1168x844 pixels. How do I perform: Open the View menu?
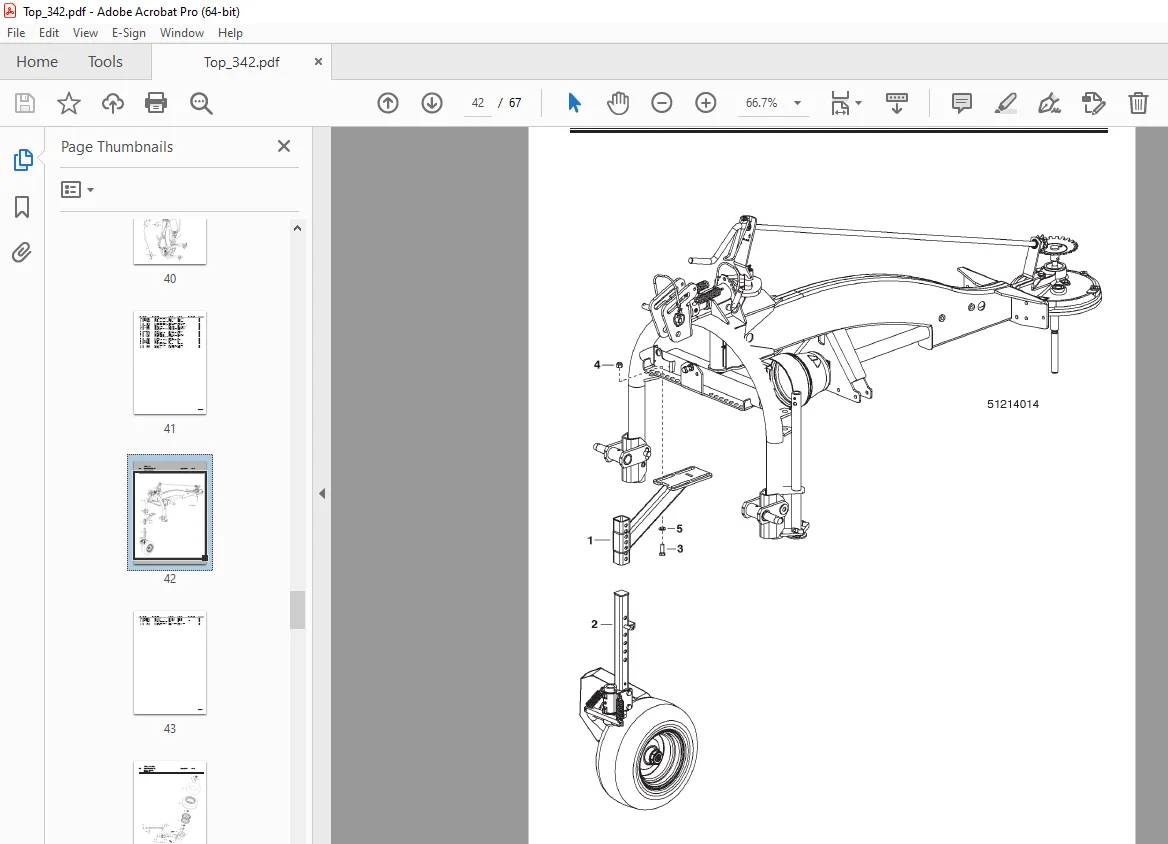coord(85,33)
